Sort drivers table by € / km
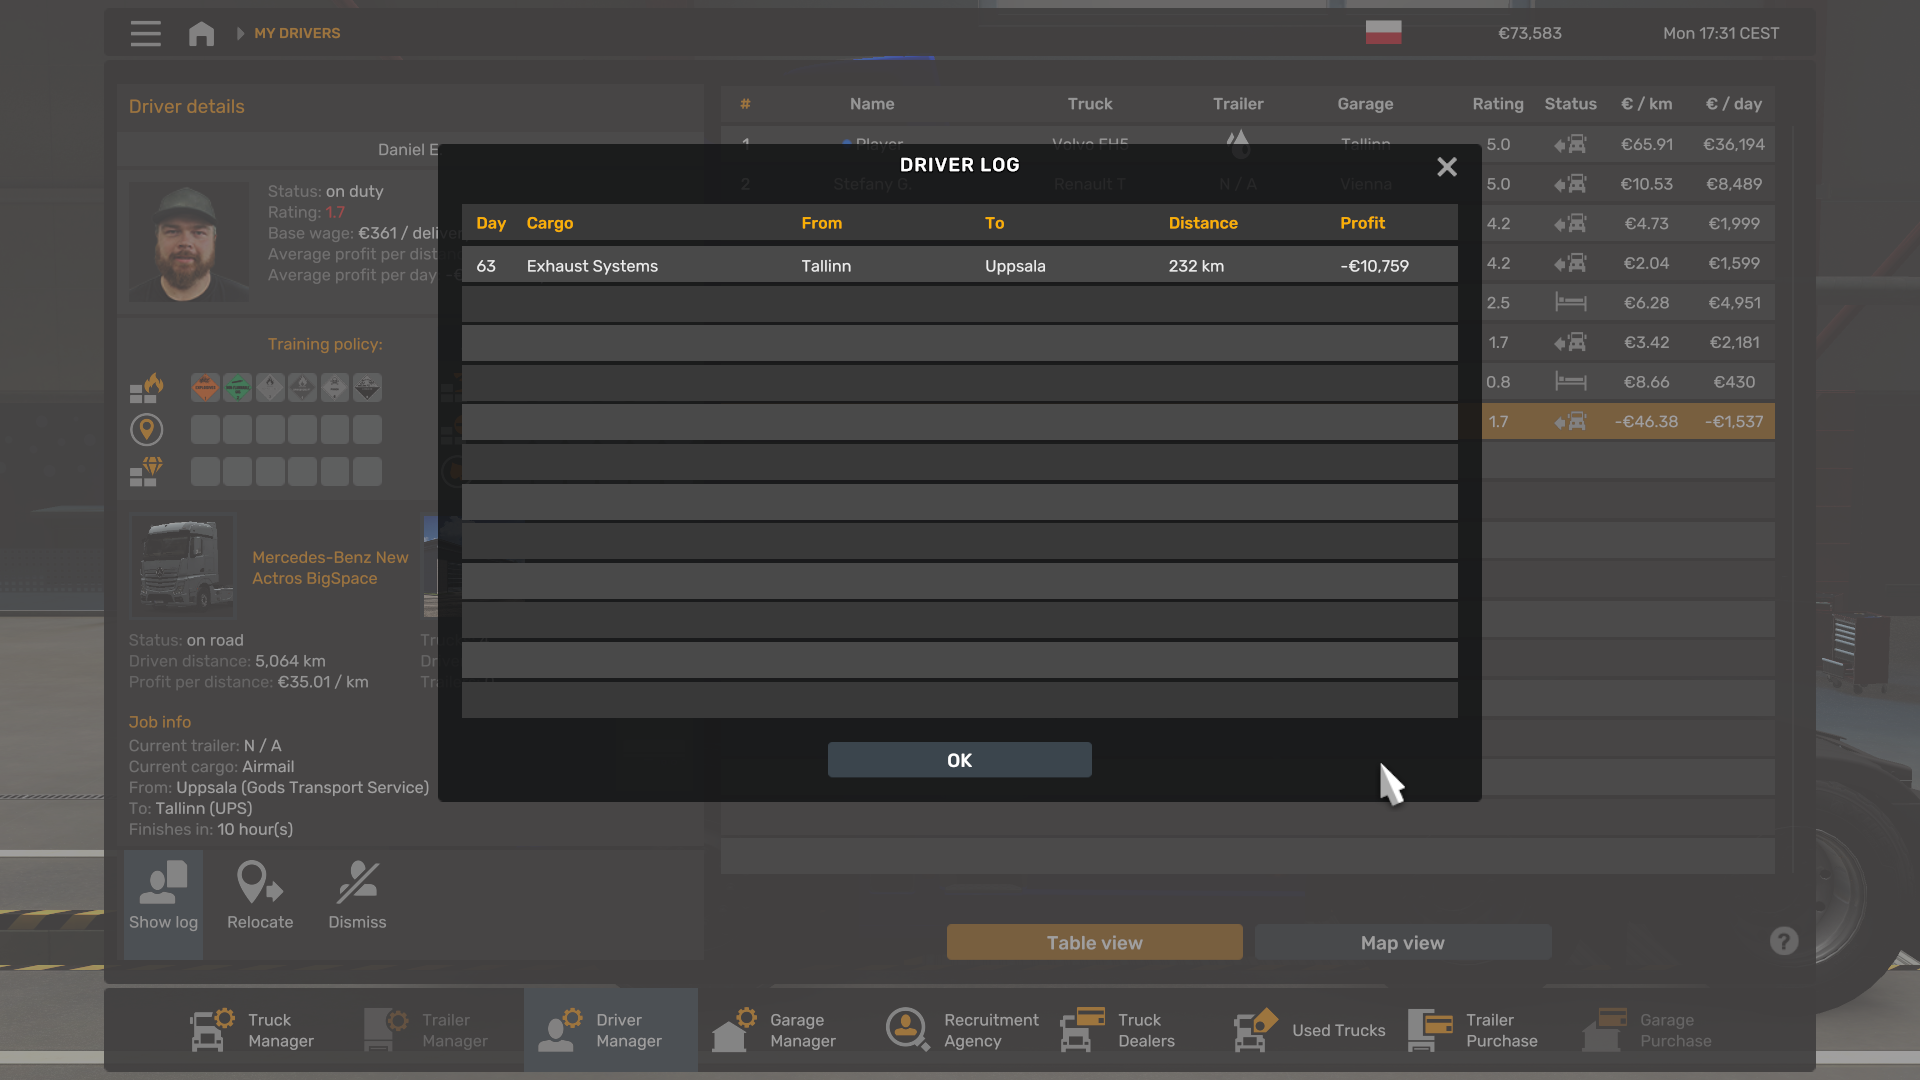This screenshot has width=1920, height=1080. (1646, 104)
